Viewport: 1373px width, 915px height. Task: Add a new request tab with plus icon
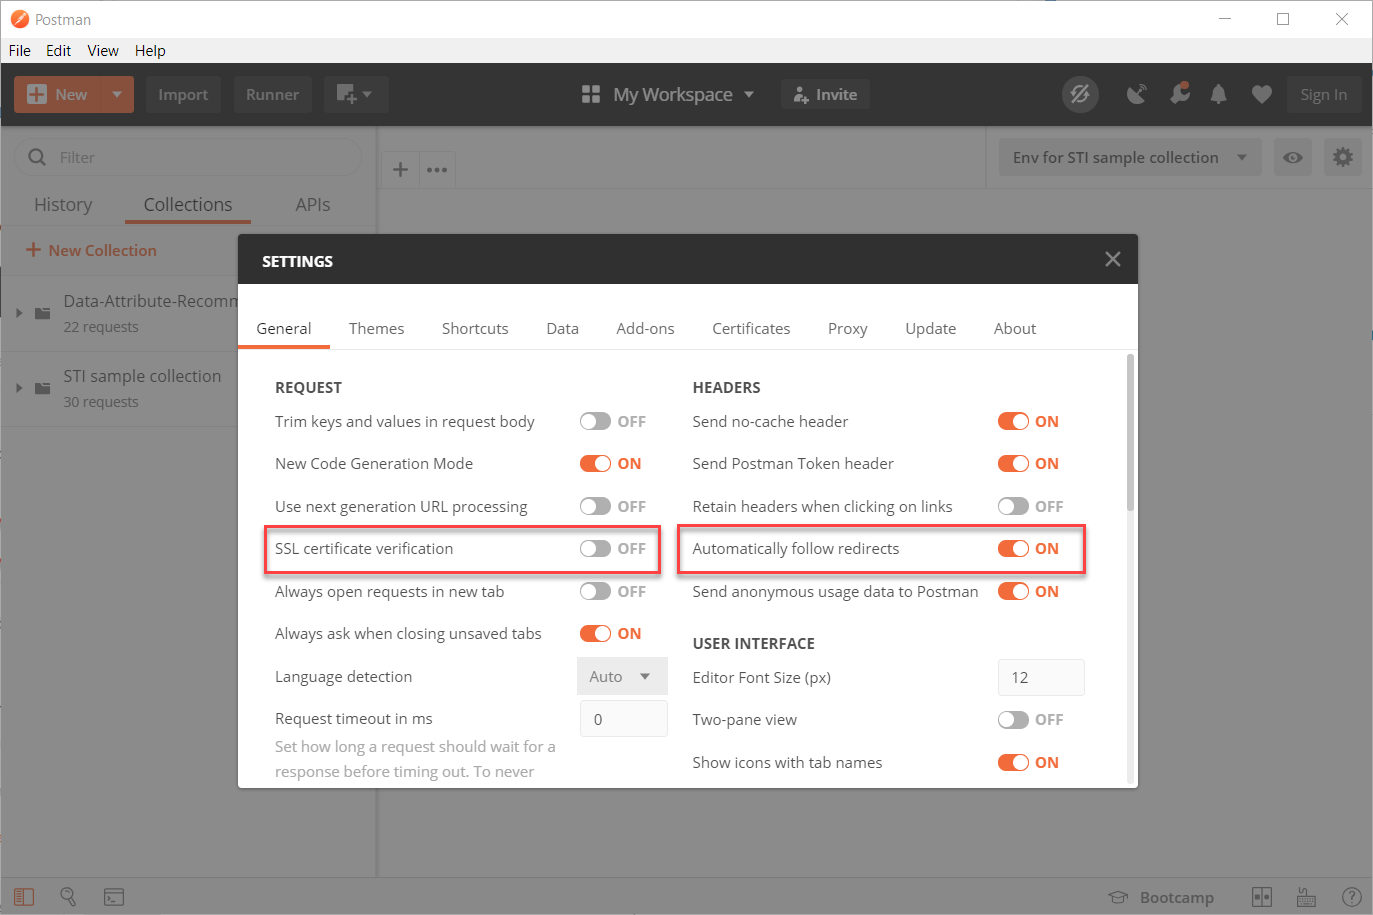pos(400,169)
